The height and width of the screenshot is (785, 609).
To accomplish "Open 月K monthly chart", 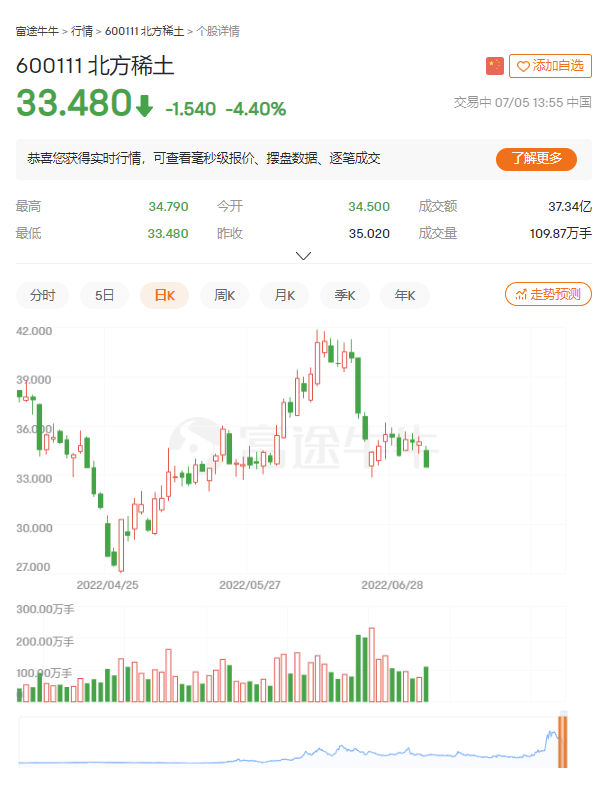I will [x=284, y=295].
